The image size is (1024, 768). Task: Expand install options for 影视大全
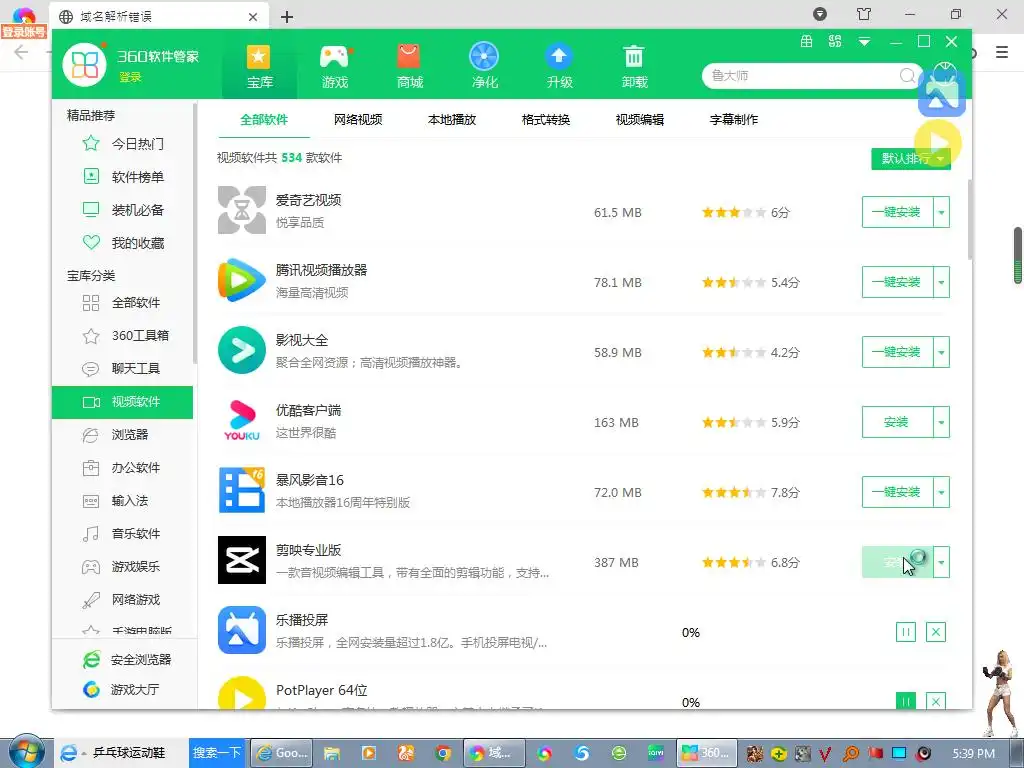pyautogui.click(x=941, y=352)
